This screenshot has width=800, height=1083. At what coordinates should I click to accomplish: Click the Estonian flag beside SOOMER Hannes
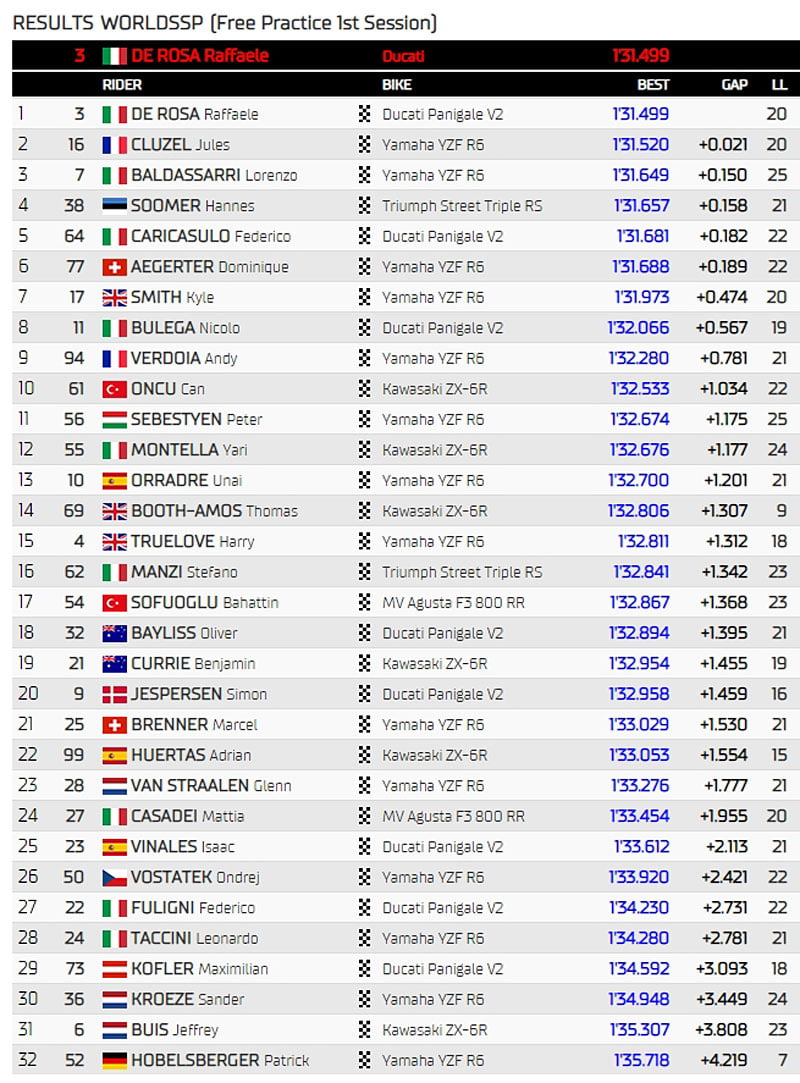(114, 206)
